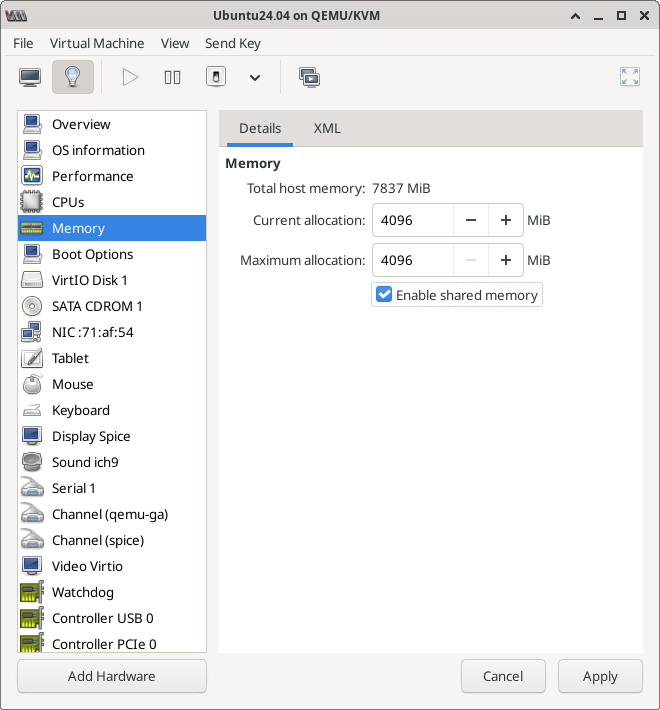Select SATA CDROM 1 device
This screenshot has width=660, height=710.
(x=97, y=306)
